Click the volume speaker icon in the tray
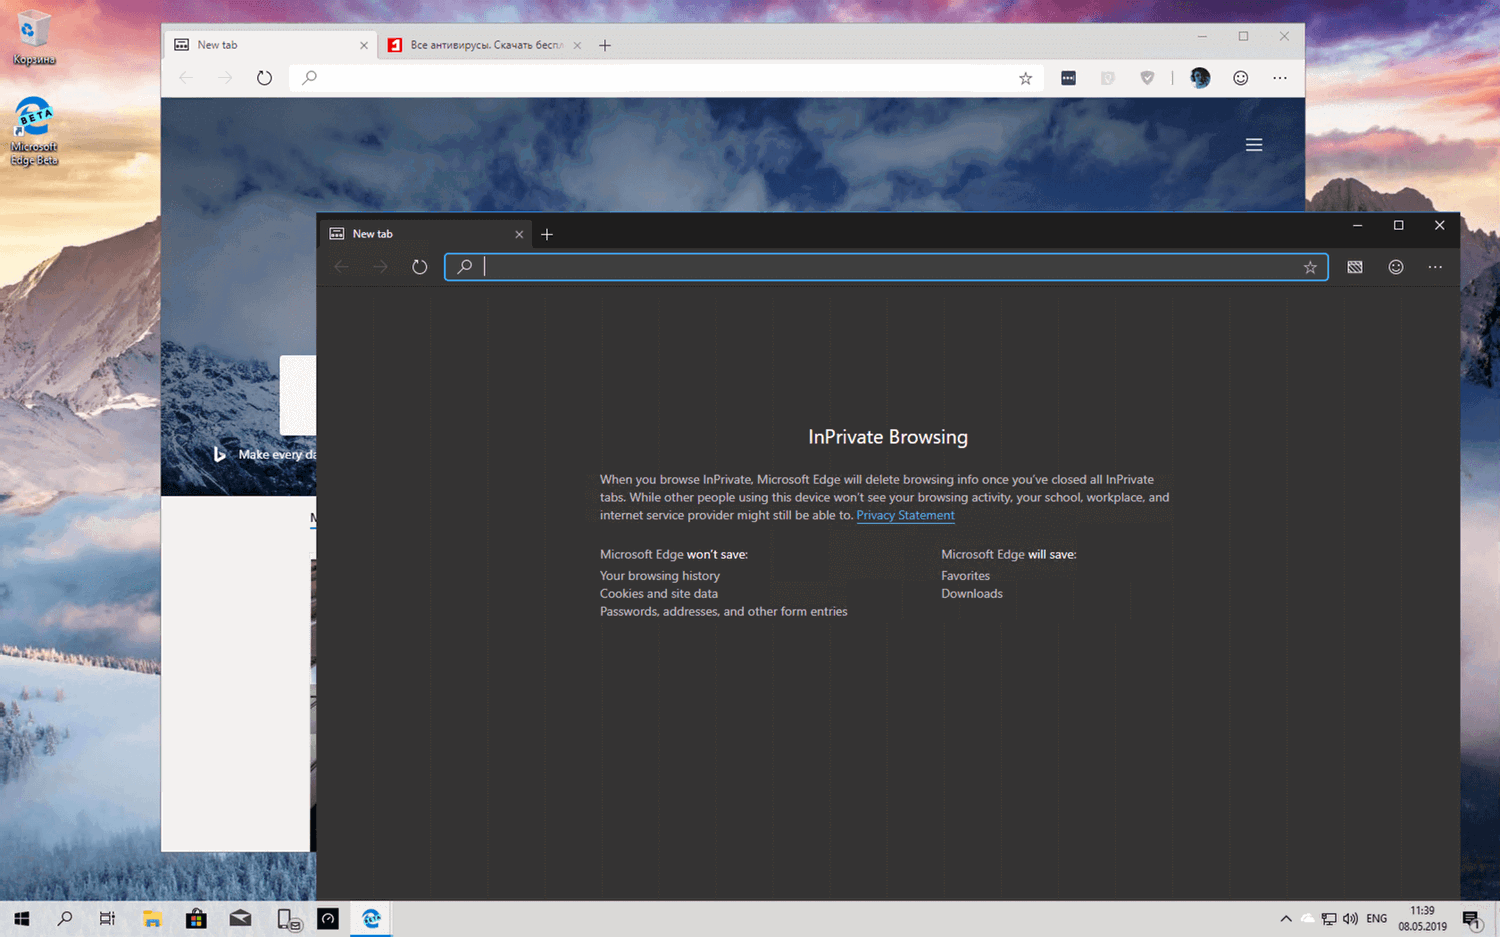The height and width of the screenshot is (937, 1500). click(1350, 919)
